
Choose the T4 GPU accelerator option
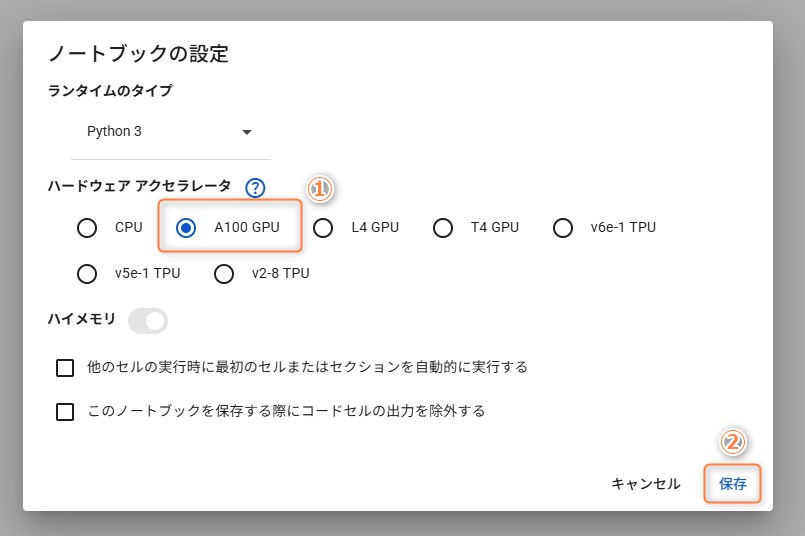click(443, 227)
